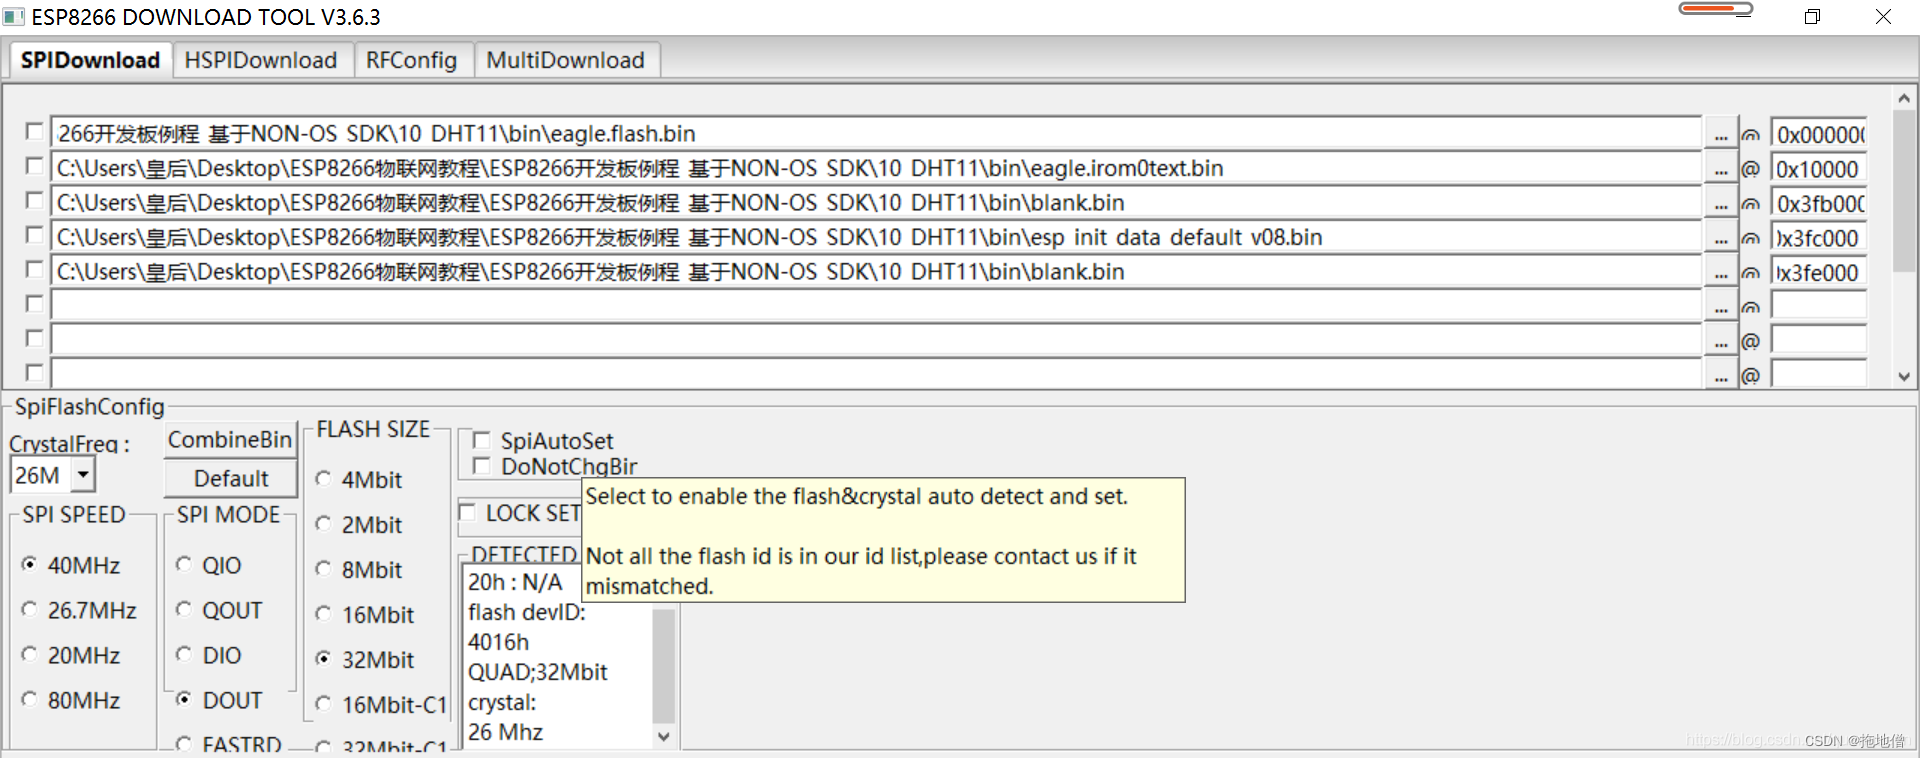Switch to the HSPIDownload tab

coord(261,60)
